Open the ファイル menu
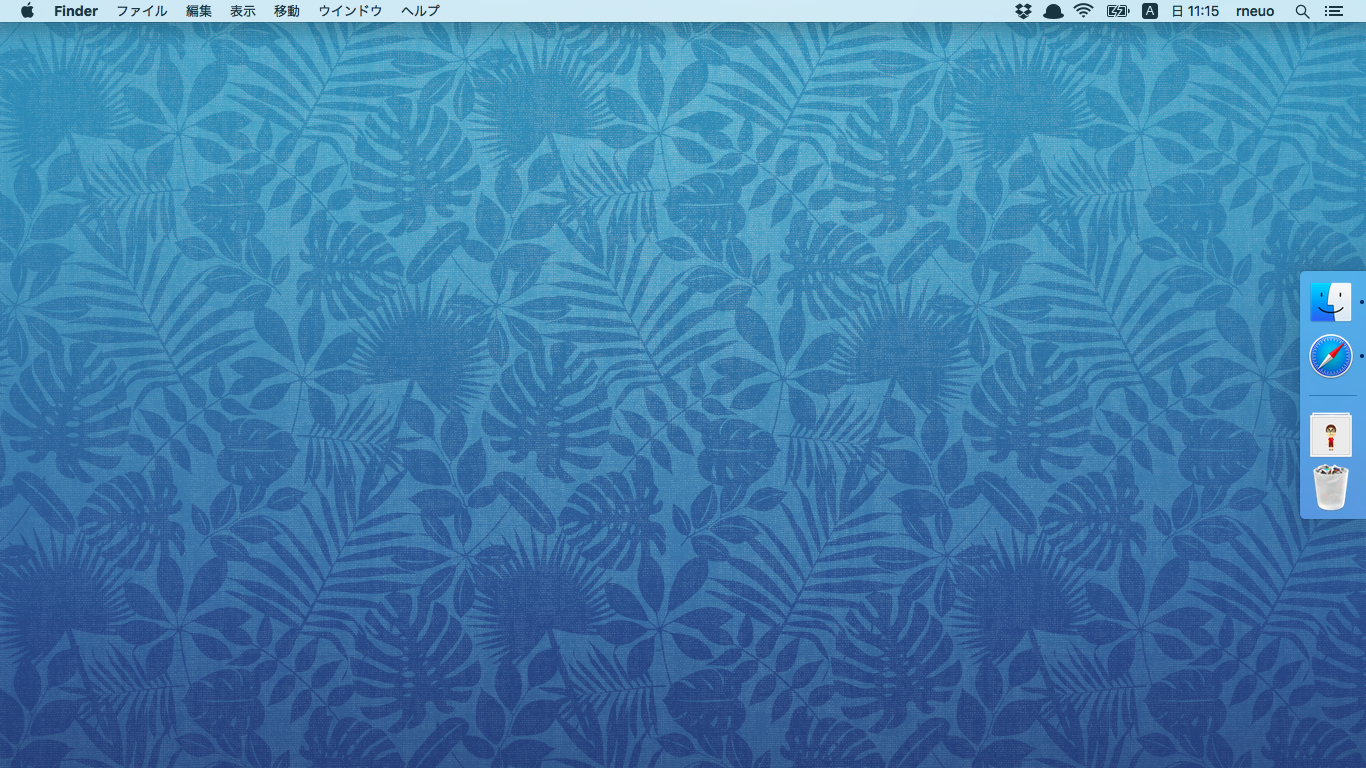Viewport: 1366px width, 768px height. tap(142, 11)
